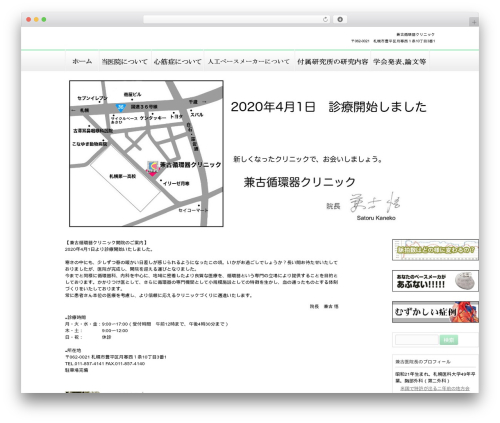
Task: Click the browser reload icon
Action: pos(325,20)
